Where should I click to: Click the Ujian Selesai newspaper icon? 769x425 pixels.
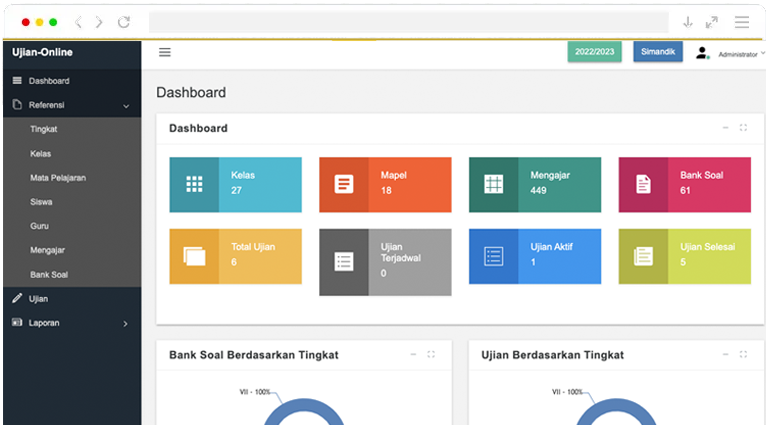coord(643,256)
